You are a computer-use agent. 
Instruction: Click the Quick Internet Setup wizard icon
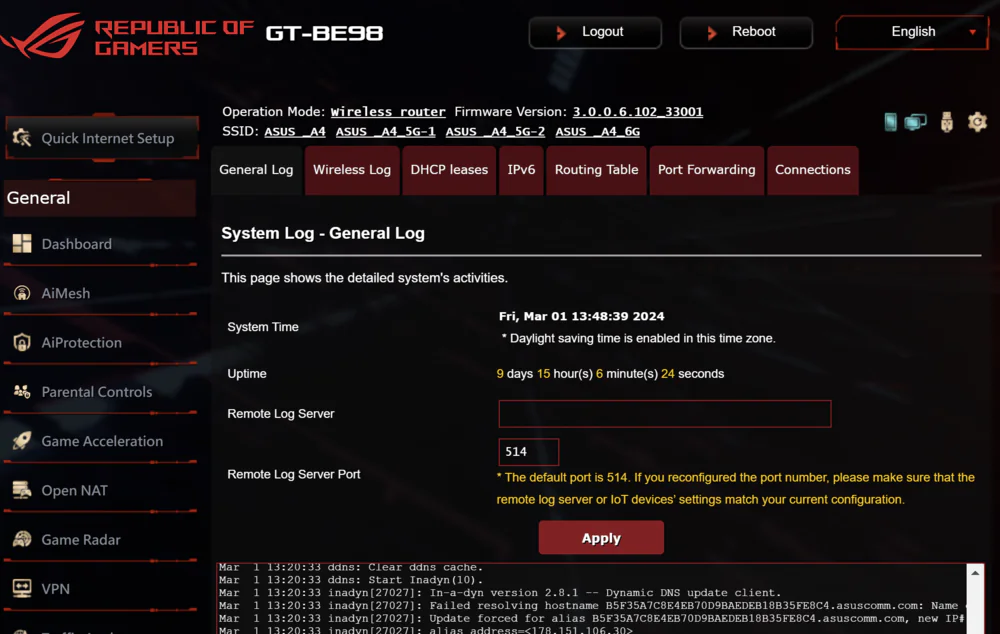[22, 138]
